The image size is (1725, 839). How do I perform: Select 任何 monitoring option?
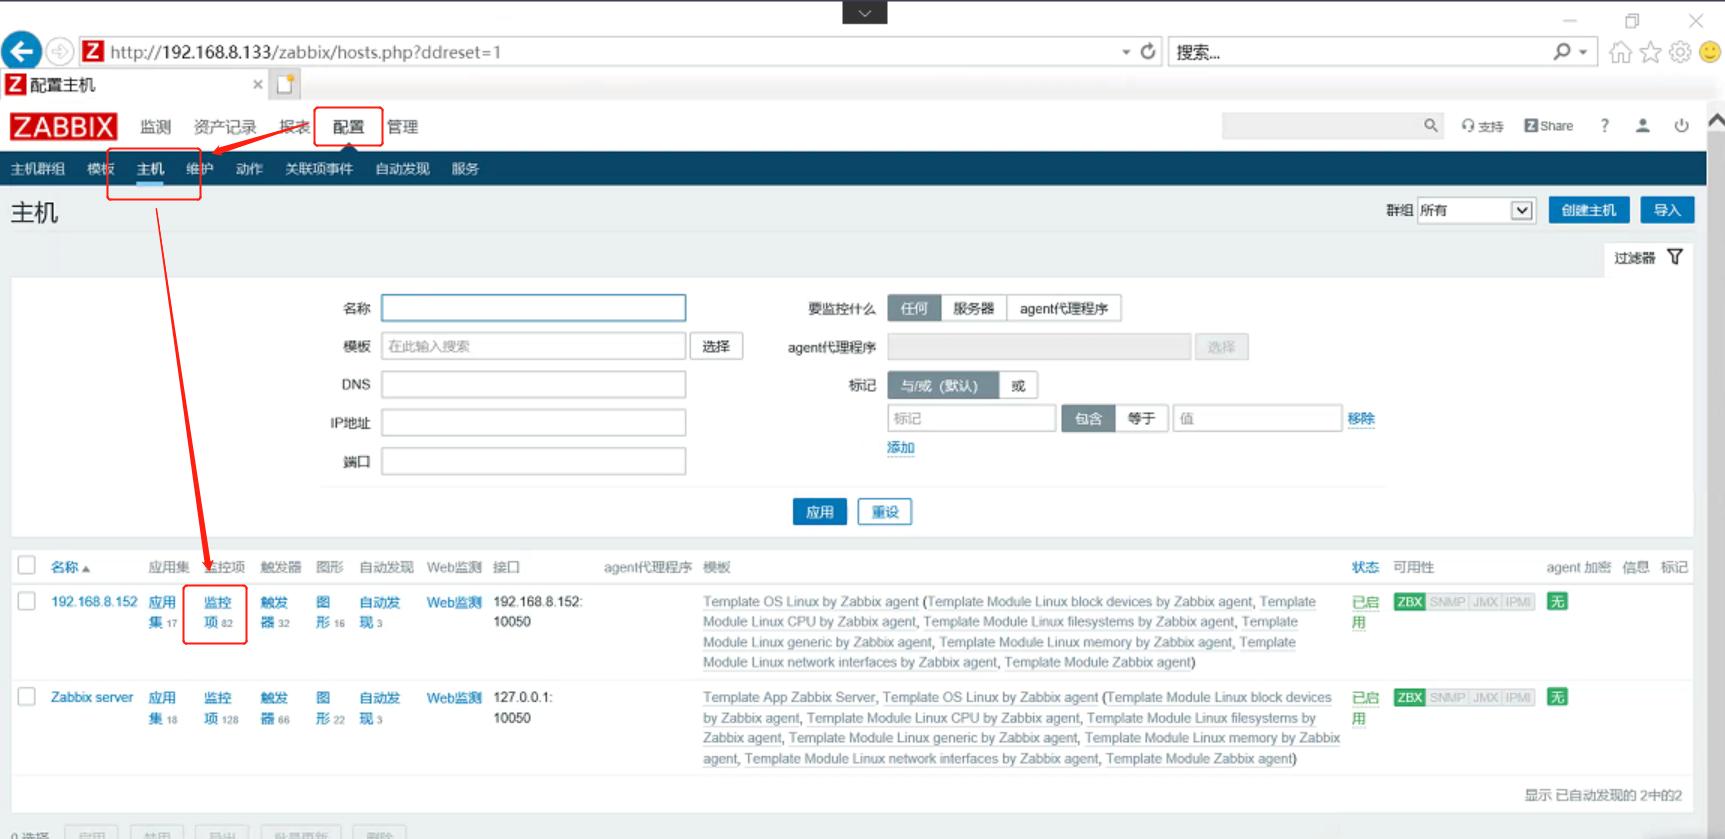coord(914,308)
